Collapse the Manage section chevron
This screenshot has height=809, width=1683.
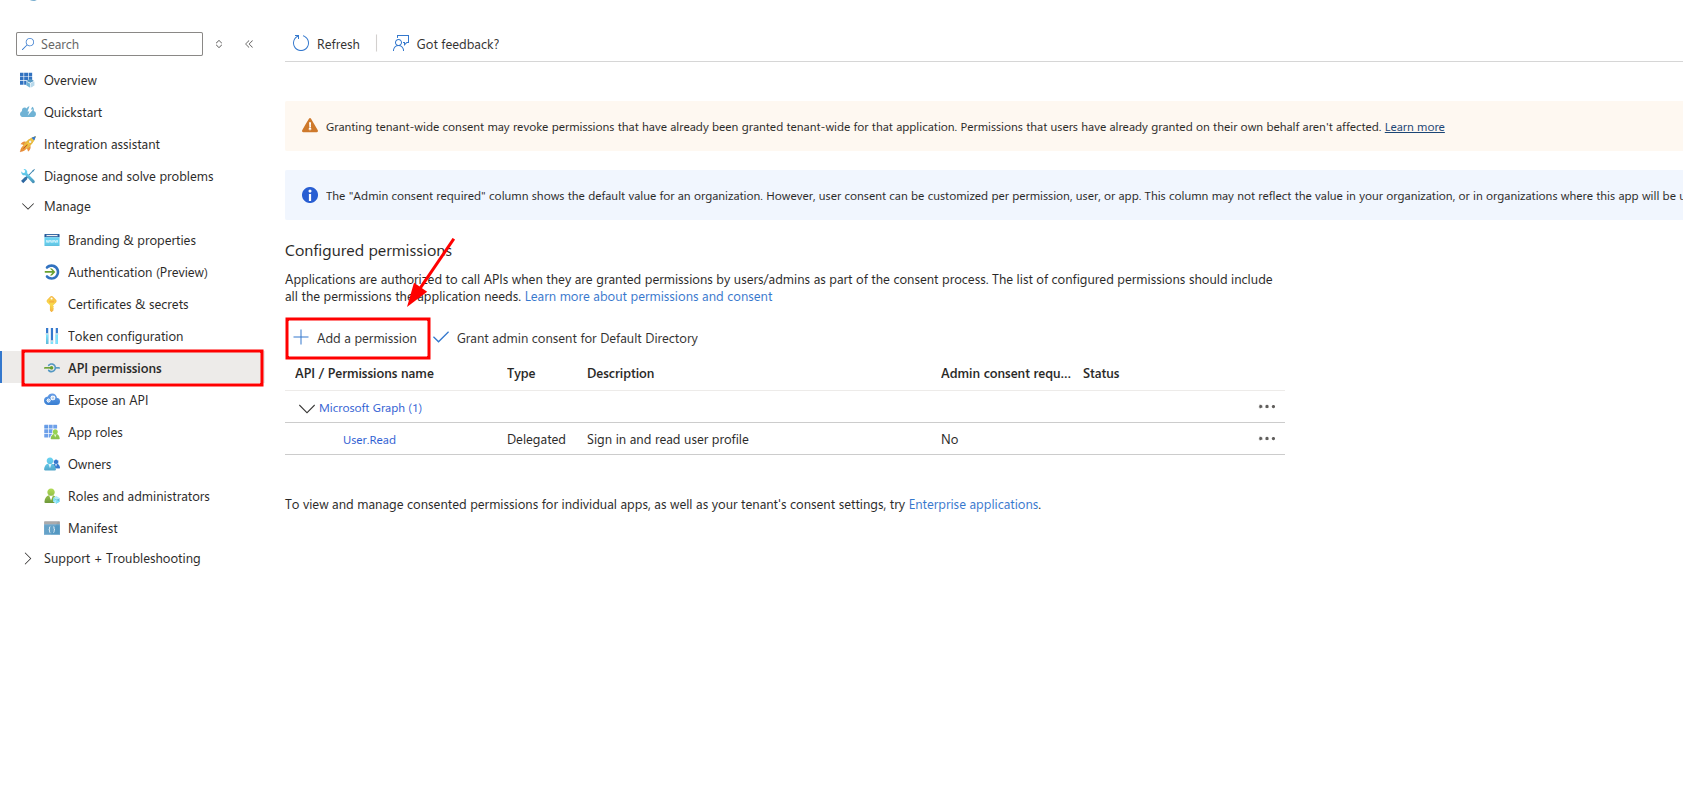[28, 206]
